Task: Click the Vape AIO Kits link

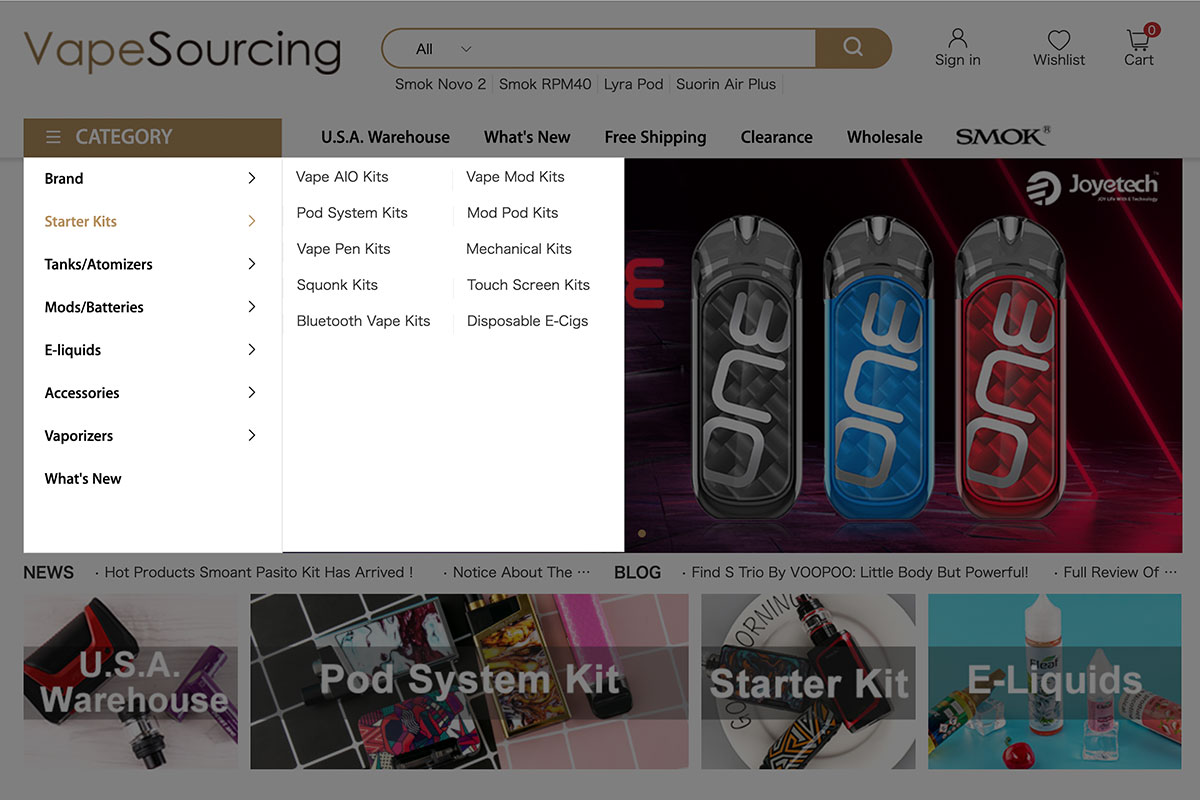Action: [x=342, y=177]
